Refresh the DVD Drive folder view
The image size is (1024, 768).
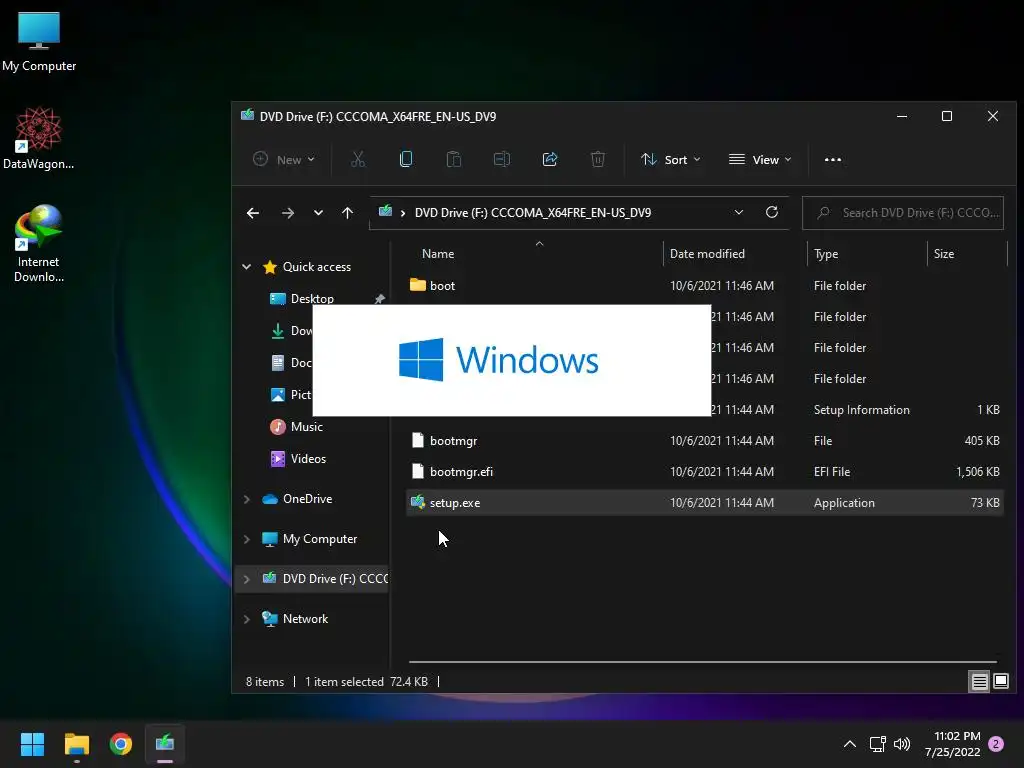tap(772, 212)
